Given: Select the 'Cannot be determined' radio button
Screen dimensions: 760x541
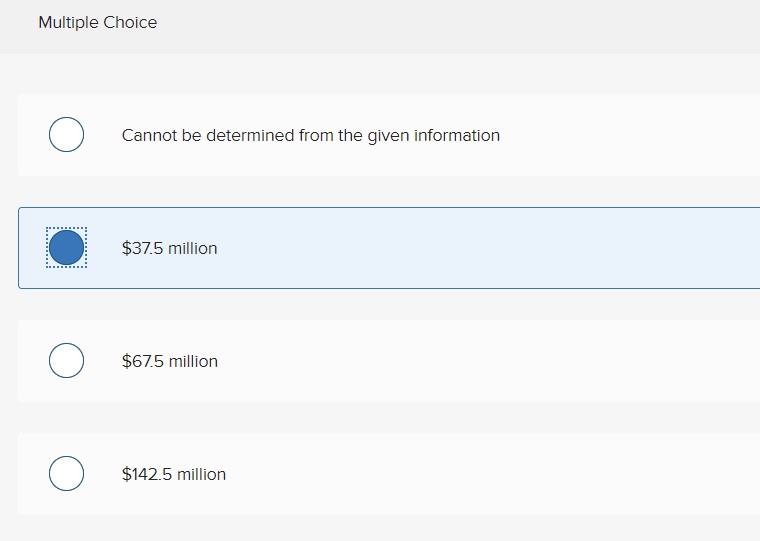Looking at the screenshot, I should click(x=66, y=135).
